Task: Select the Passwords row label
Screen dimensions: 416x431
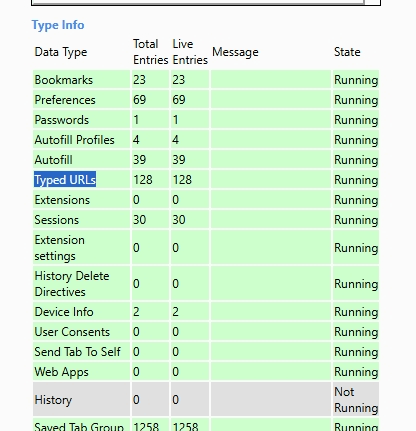Action: (62, 120)
